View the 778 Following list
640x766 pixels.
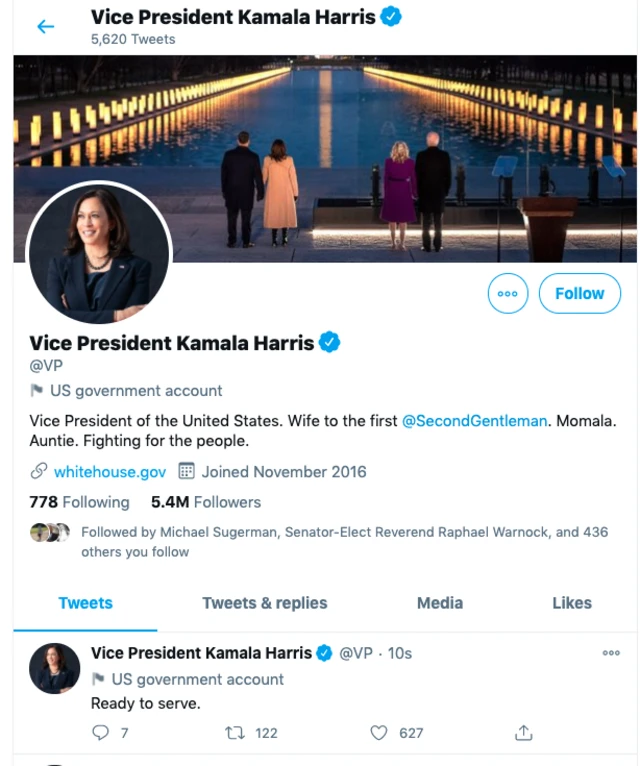click(x=80, y=502)
